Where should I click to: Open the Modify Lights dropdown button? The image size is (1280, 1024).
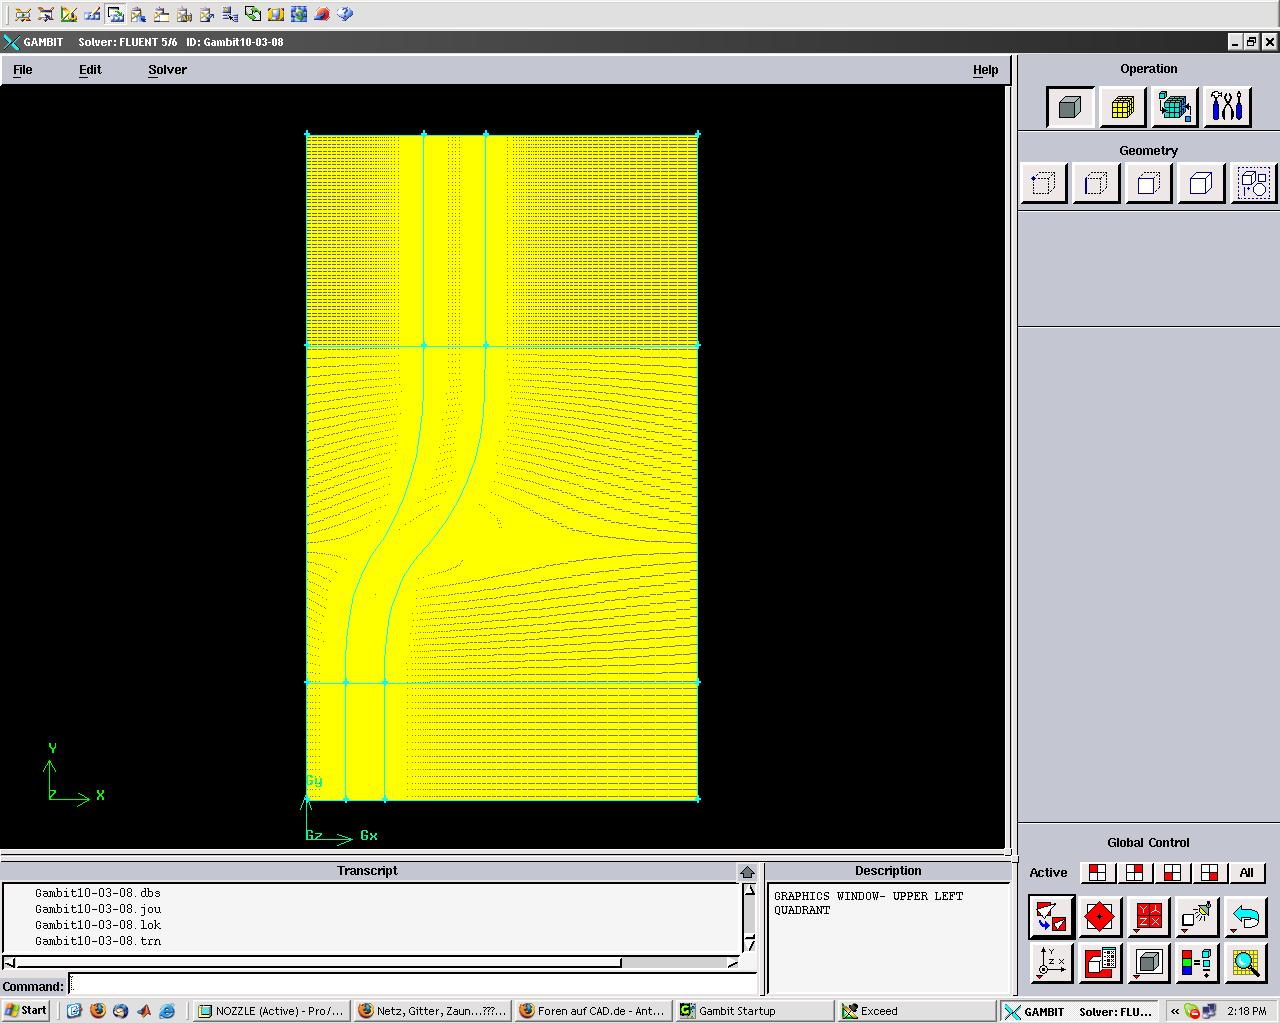(1197, 916)
